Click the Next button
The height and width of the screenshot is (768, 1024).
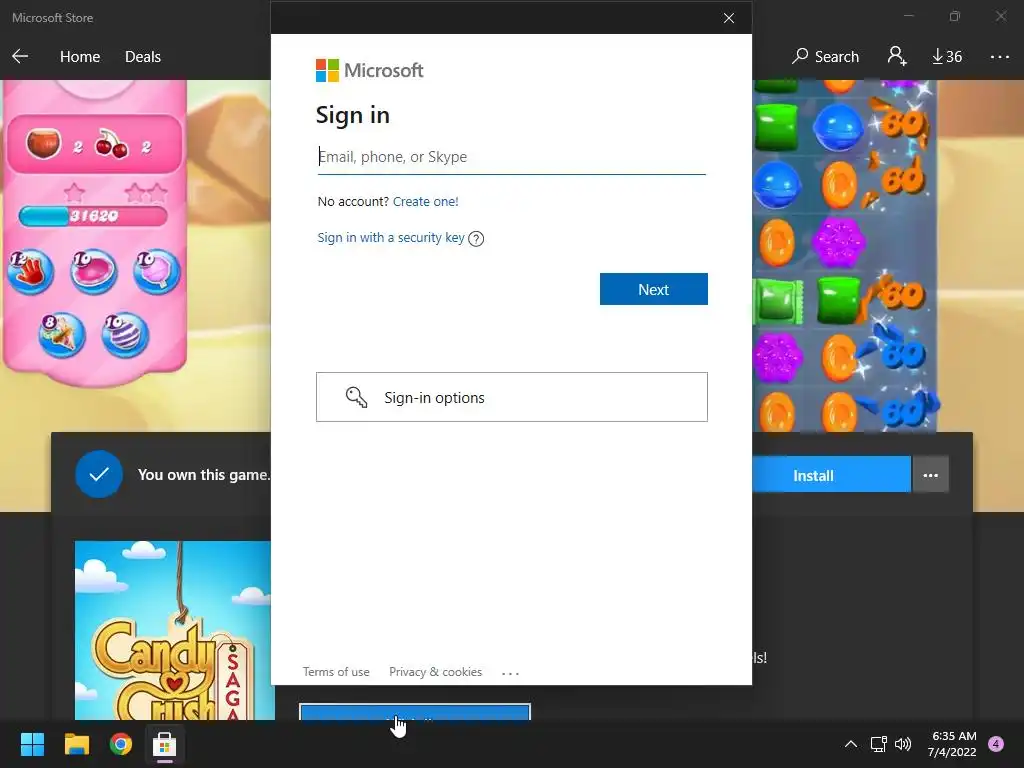654,289
